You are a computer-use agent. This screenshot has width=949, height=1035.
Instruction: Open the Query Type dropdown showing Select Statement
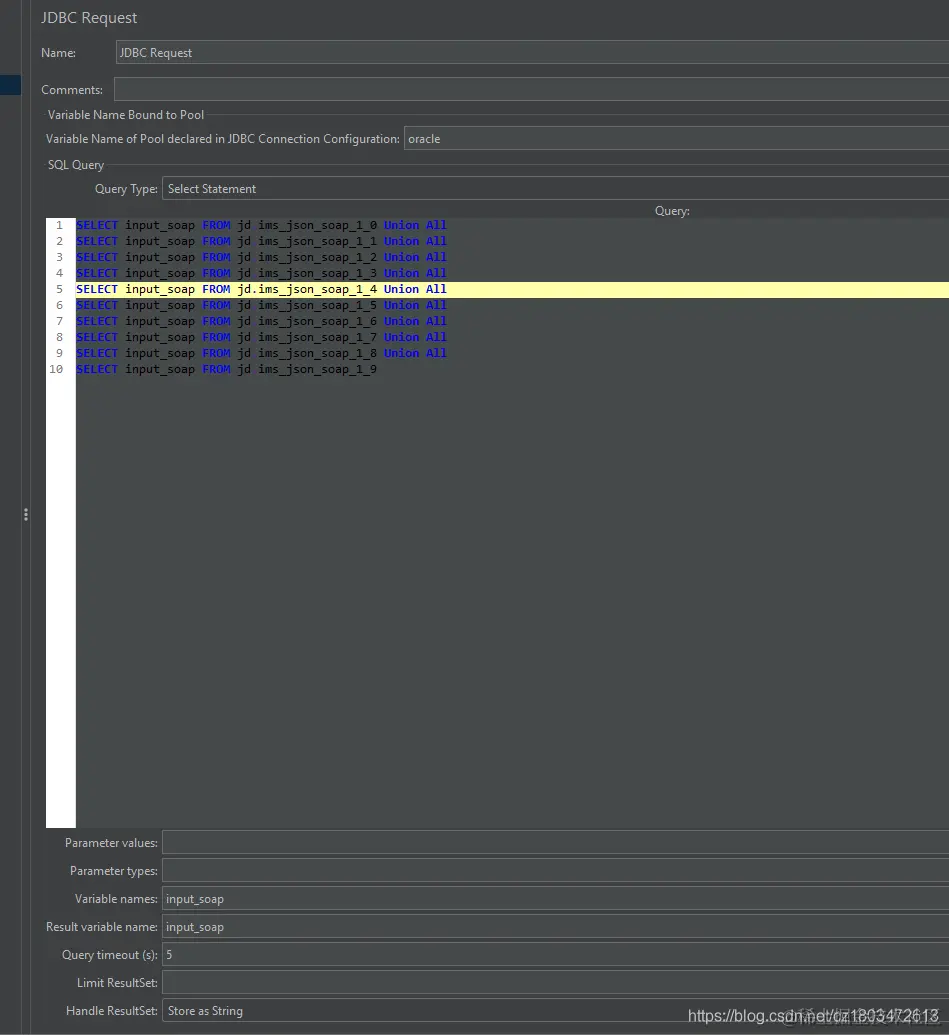(556, 188)
